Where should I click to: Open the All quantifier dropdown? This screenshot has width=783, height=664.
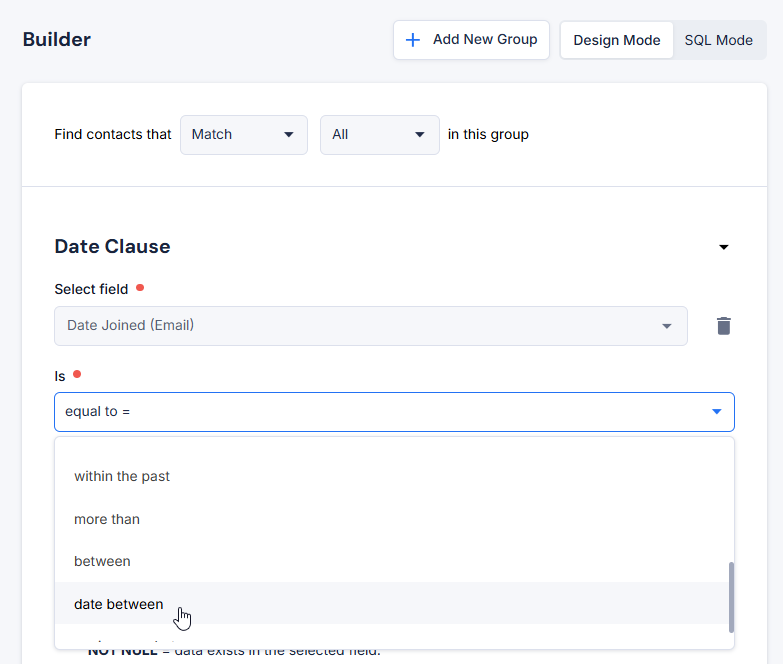[x=379, y=135]
